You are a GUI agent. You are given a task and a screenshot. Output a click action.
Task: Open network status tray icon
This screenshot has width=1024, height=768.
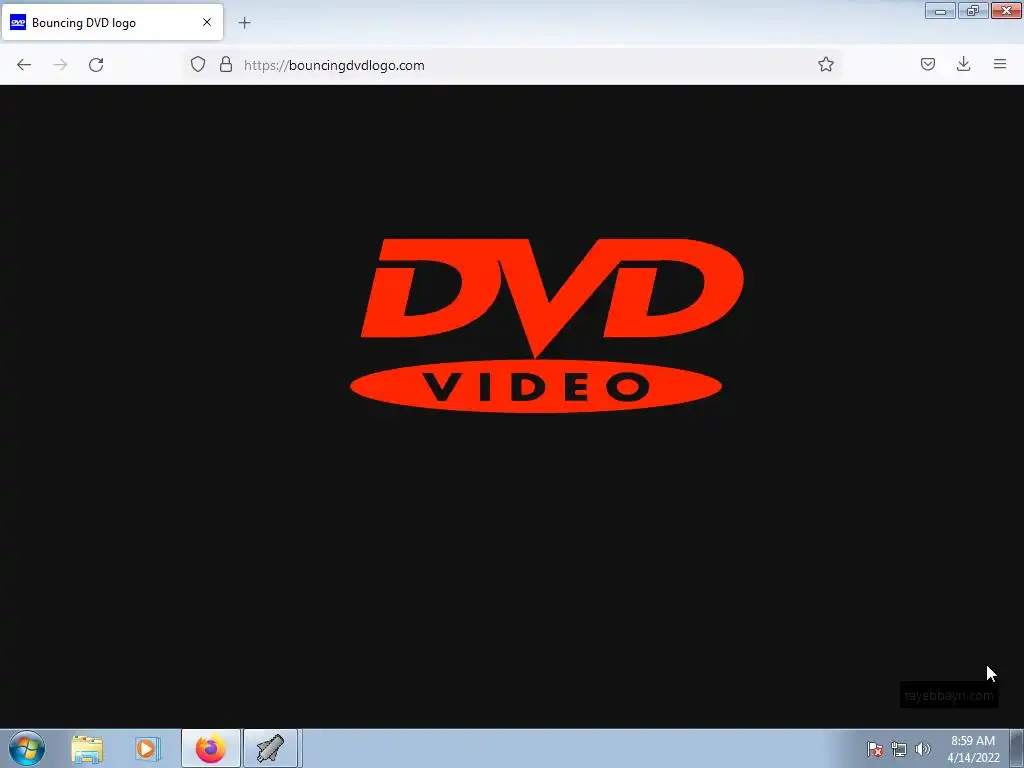pos(899,749)
